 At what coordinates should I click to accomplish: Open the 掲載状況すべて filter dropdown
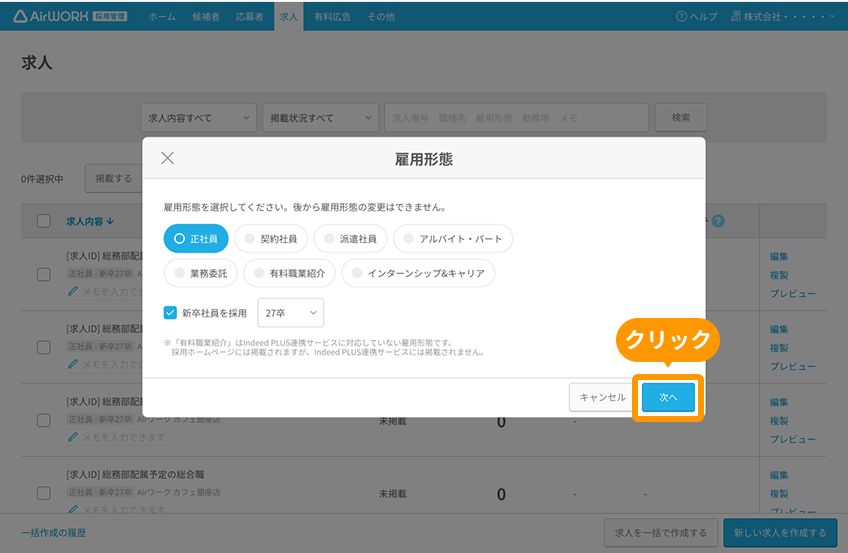[320, 117]
